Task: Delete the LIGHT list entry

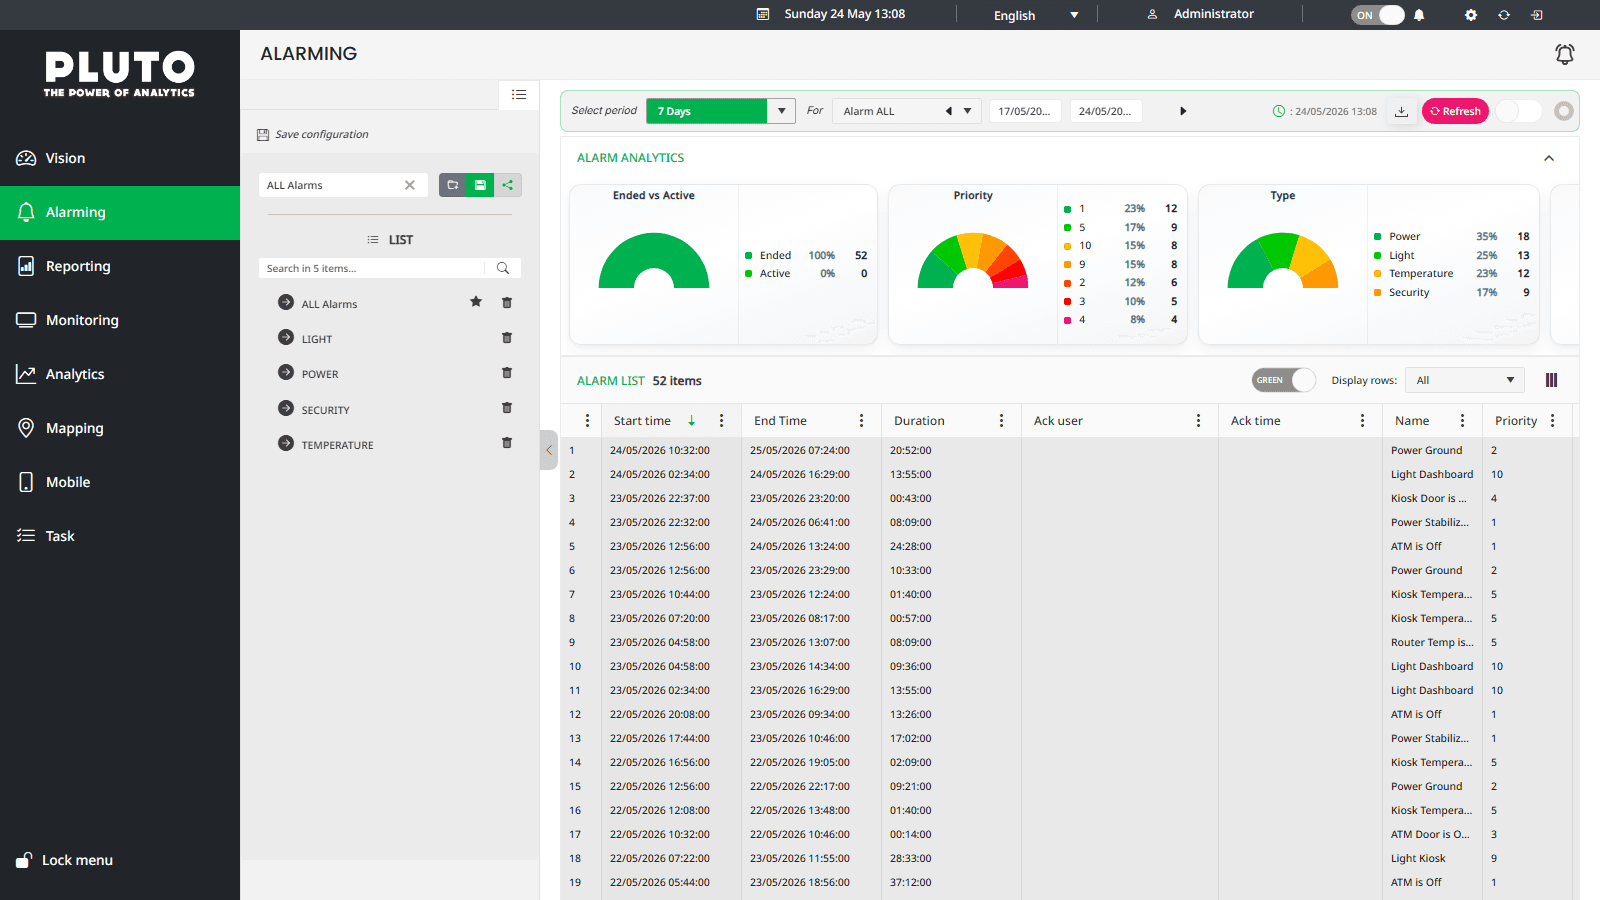Action: [507, 338]
